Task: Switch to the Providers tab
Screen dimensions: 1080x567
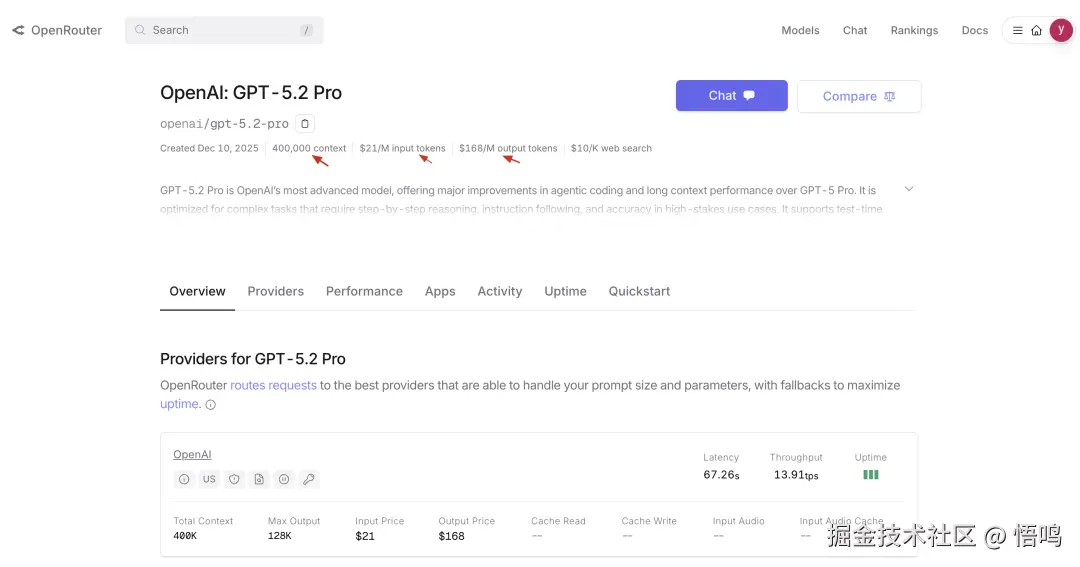Action: pyautogui.click(x=275, y=291)
